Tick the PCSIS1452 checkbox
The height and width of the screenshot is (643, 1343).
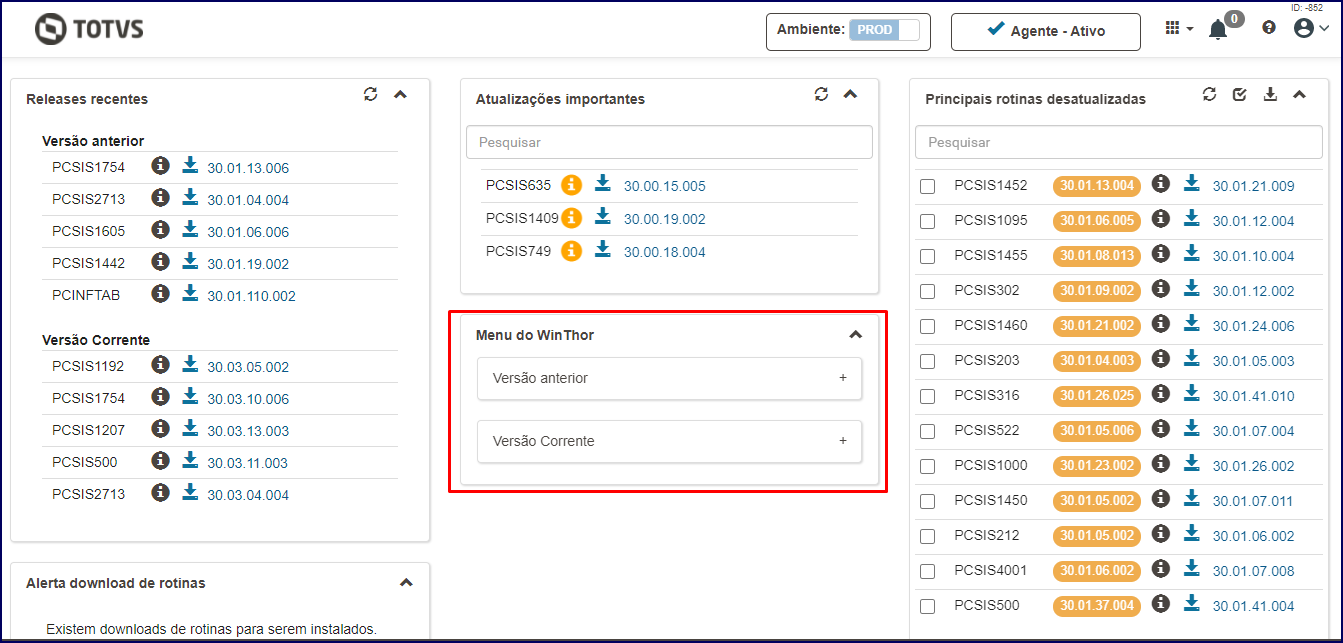[x=928, y=186]
